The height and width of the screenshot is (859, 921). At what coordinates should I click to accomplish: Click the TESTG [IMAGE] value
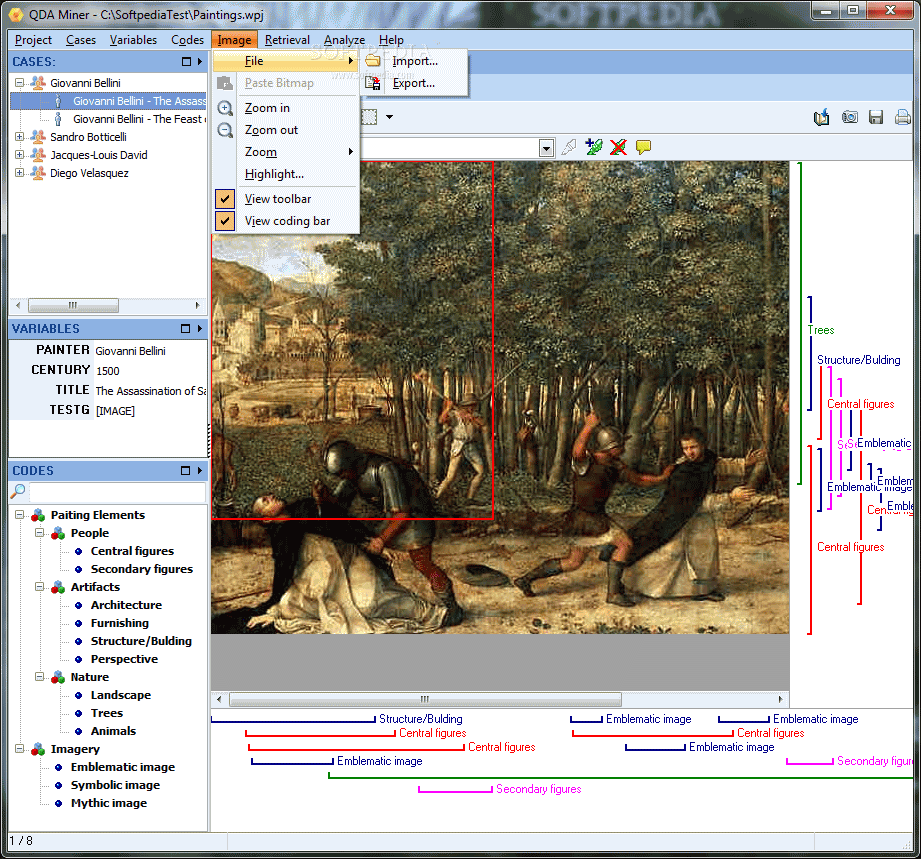[x=115, y=411]
